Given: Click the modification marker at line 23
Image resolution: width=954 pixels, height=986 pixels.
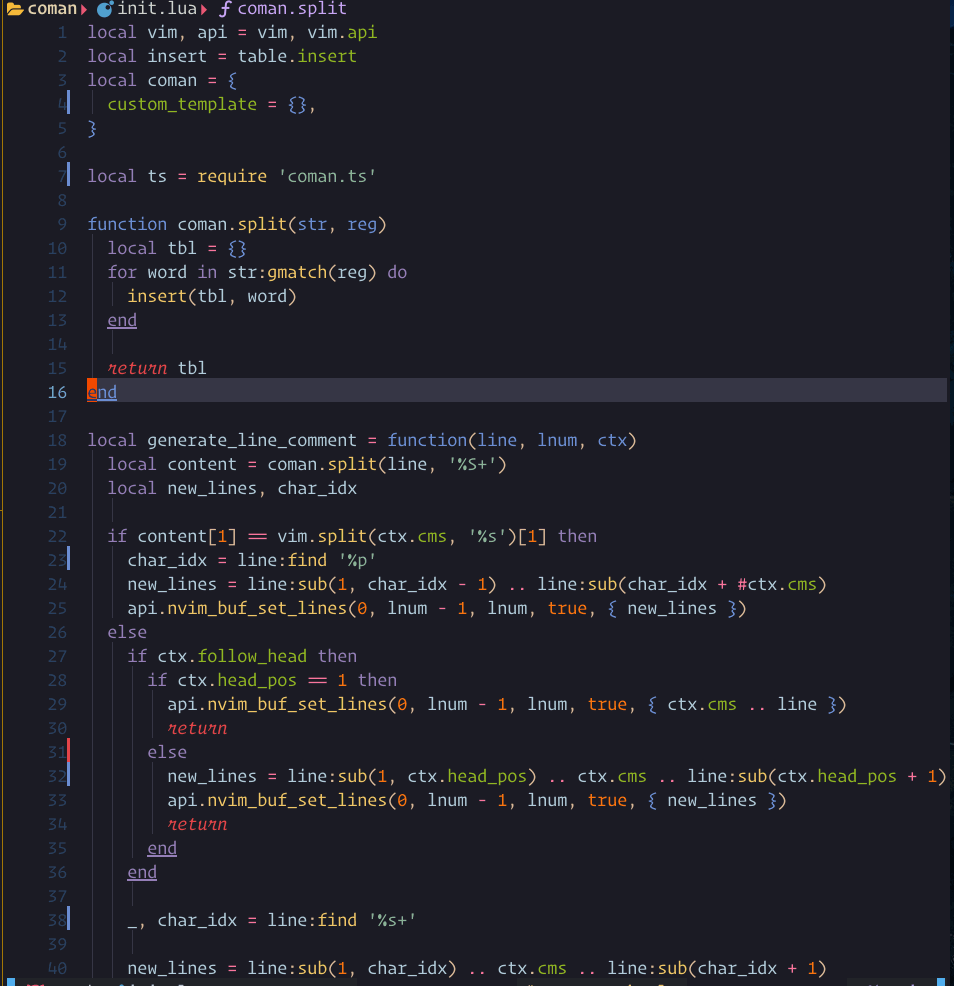Looking at the screenshot, I should [68, 559].
